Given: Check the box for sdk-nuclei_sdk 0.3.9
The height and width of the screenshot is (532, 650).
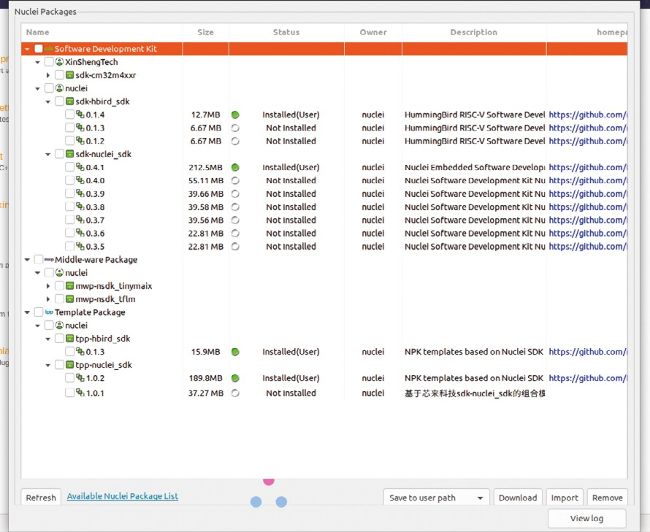Looking at the screenshot, I should click(70, 193).
